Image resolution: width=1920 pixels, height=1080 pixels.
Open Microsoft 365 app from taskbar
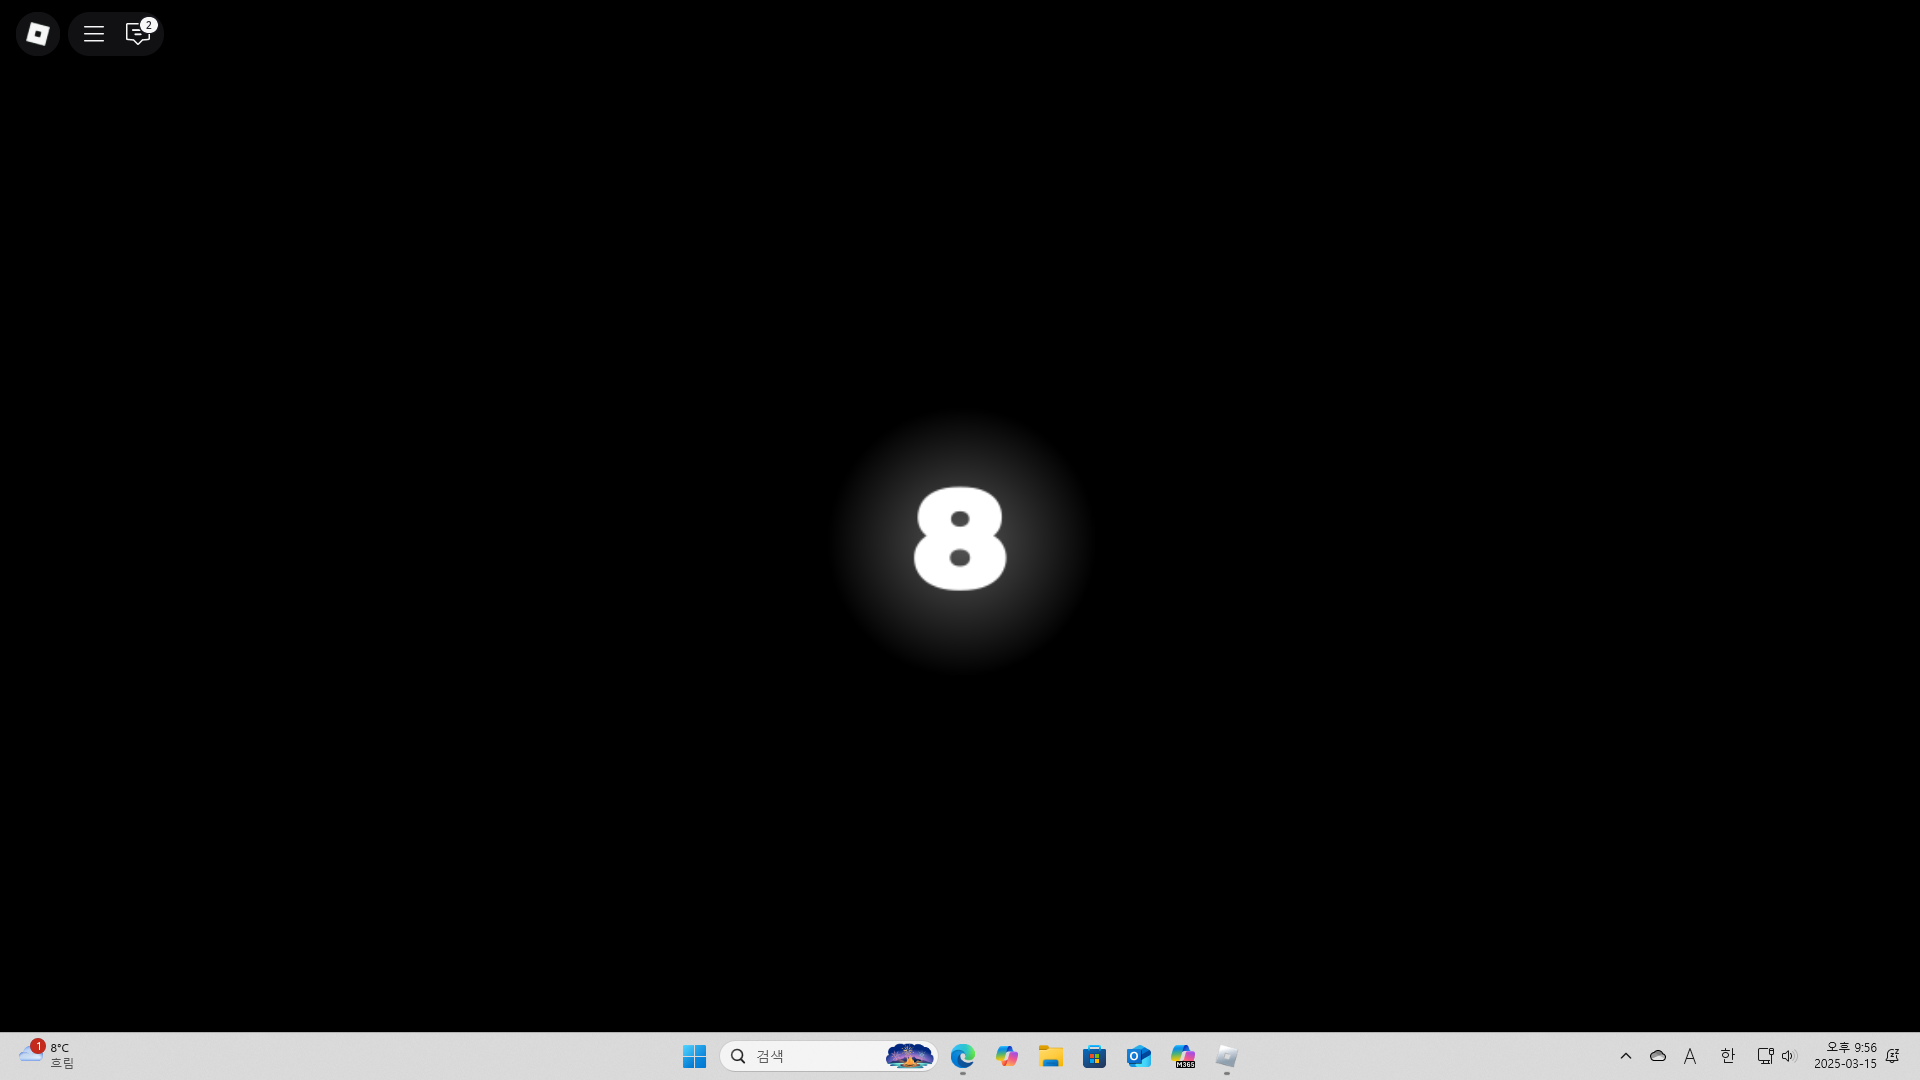pos(1183,1056)
